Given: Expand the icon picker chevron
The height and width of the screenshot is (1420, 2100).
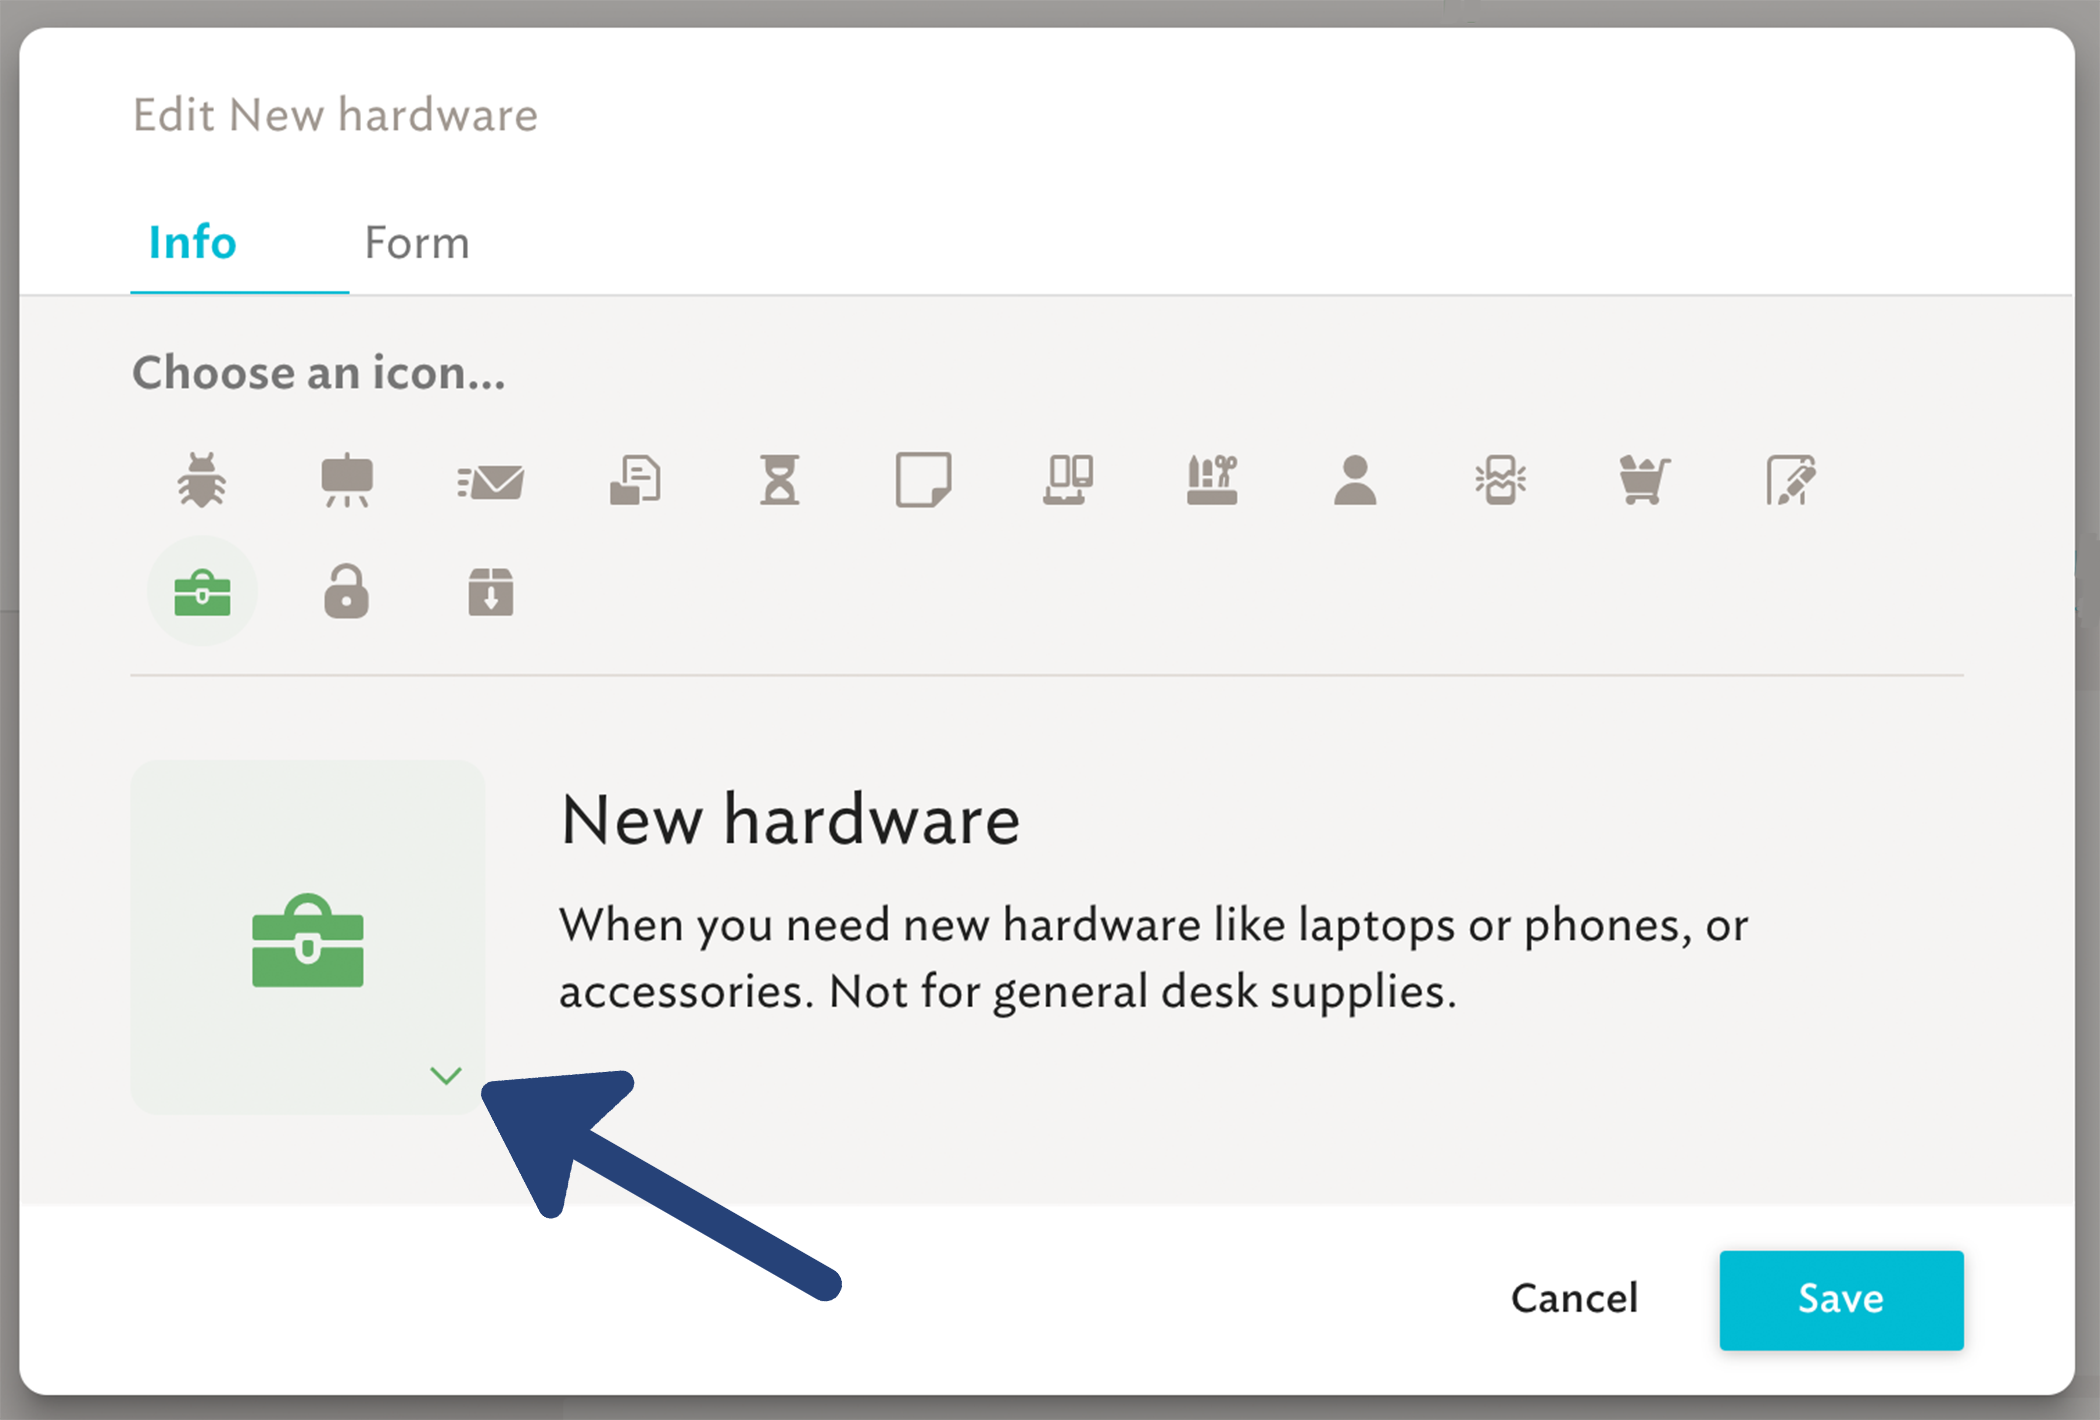Looking at the screenshot, I should click(446, 1076).
